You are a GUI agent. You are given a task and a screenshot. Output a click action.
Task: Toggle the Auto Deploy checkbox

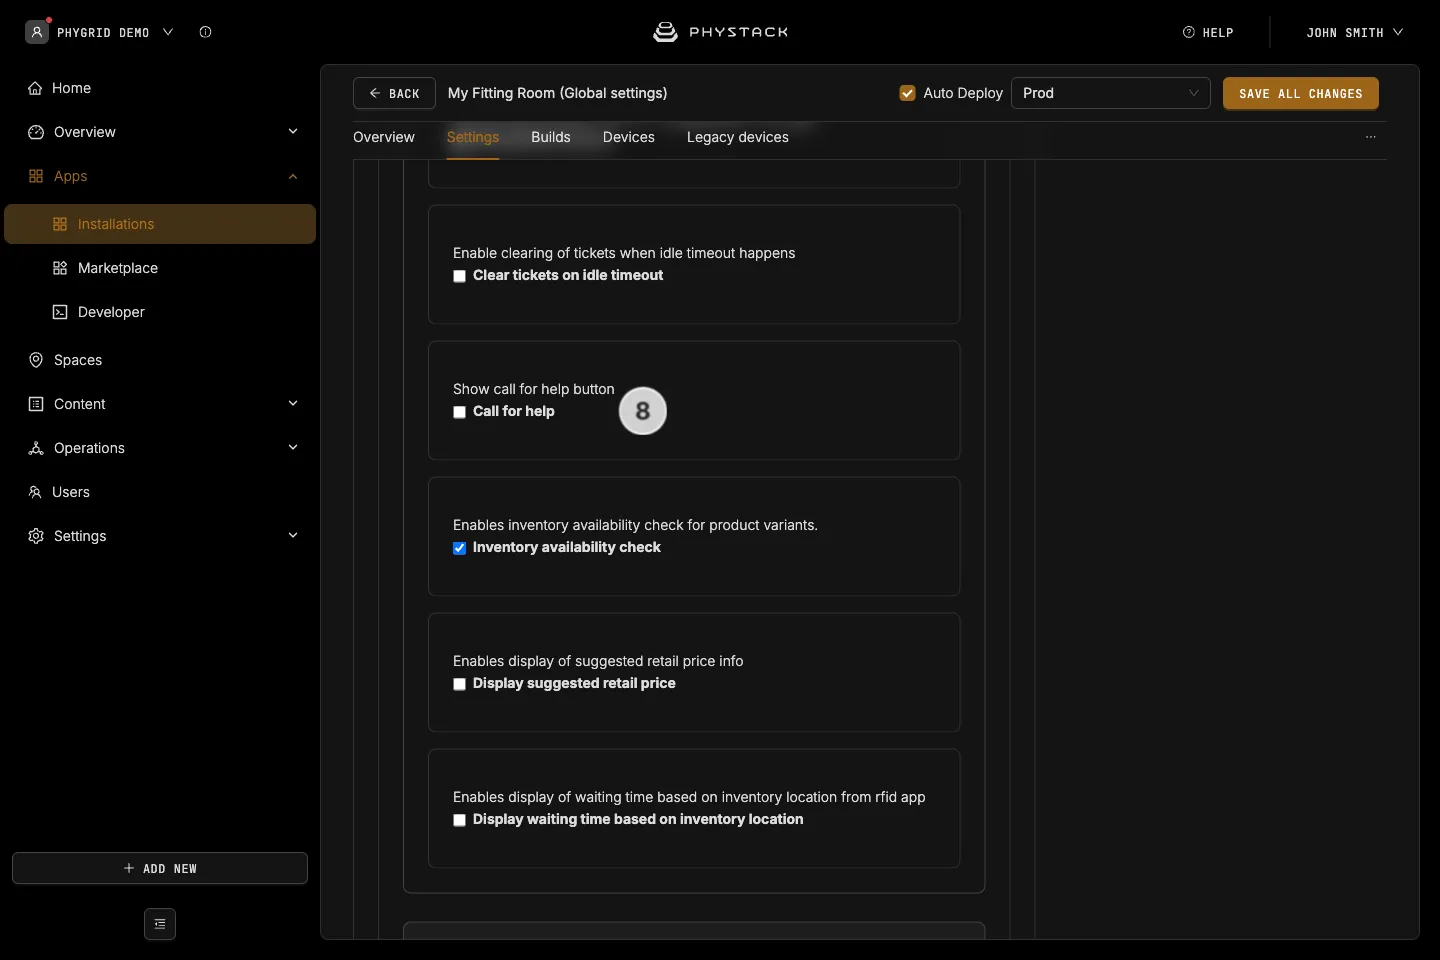pyautogui.click(x=908, y=93)
